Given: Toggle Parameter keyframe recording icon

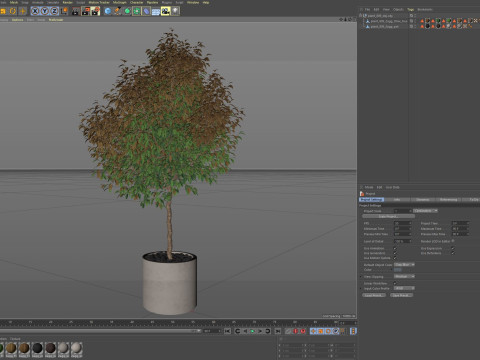Looking at the screenshot, I should pos(336,331).
